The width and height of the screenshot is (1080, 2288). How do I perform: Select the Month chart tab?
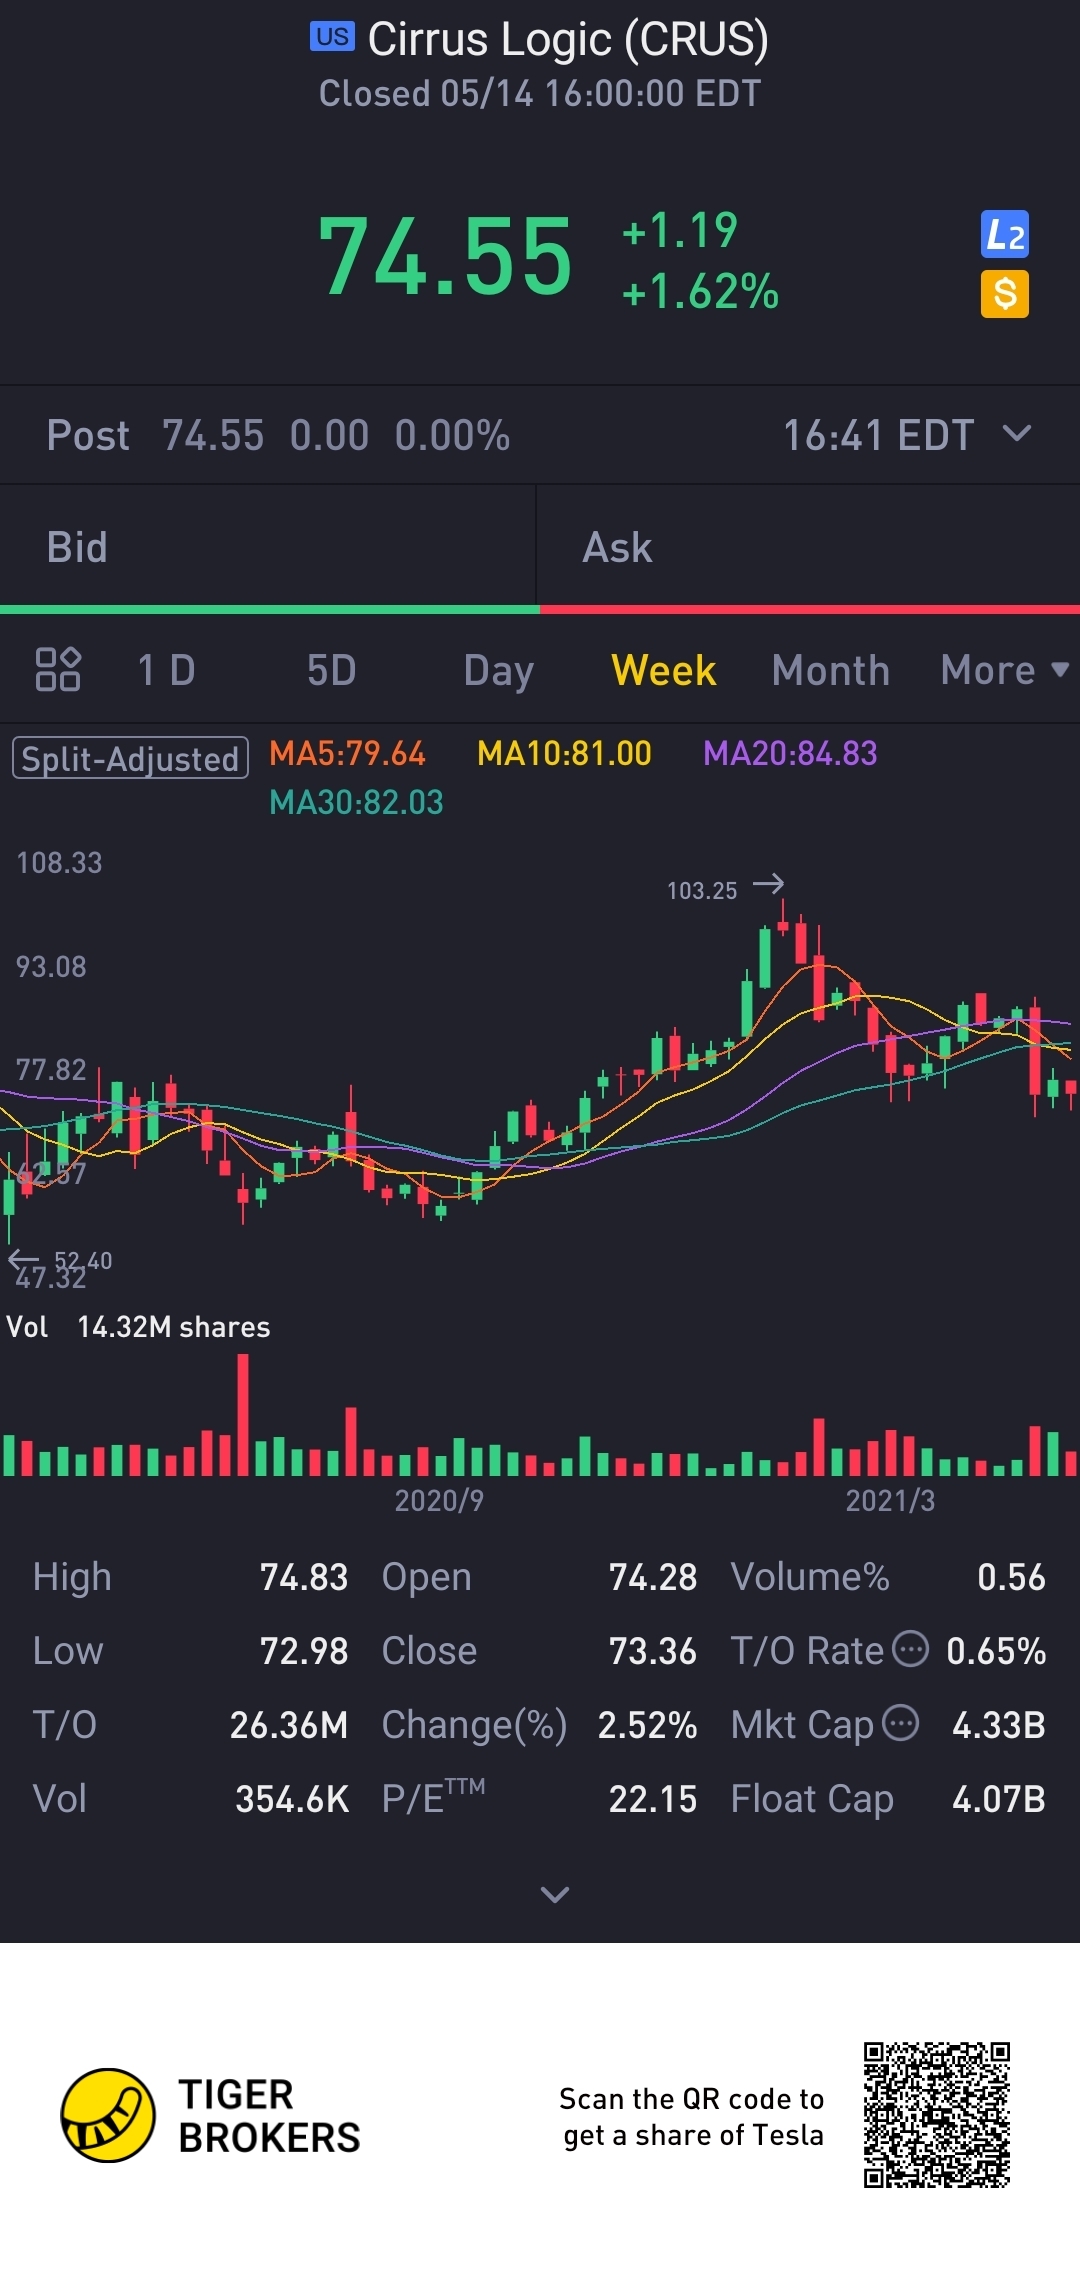coord(831,670)
